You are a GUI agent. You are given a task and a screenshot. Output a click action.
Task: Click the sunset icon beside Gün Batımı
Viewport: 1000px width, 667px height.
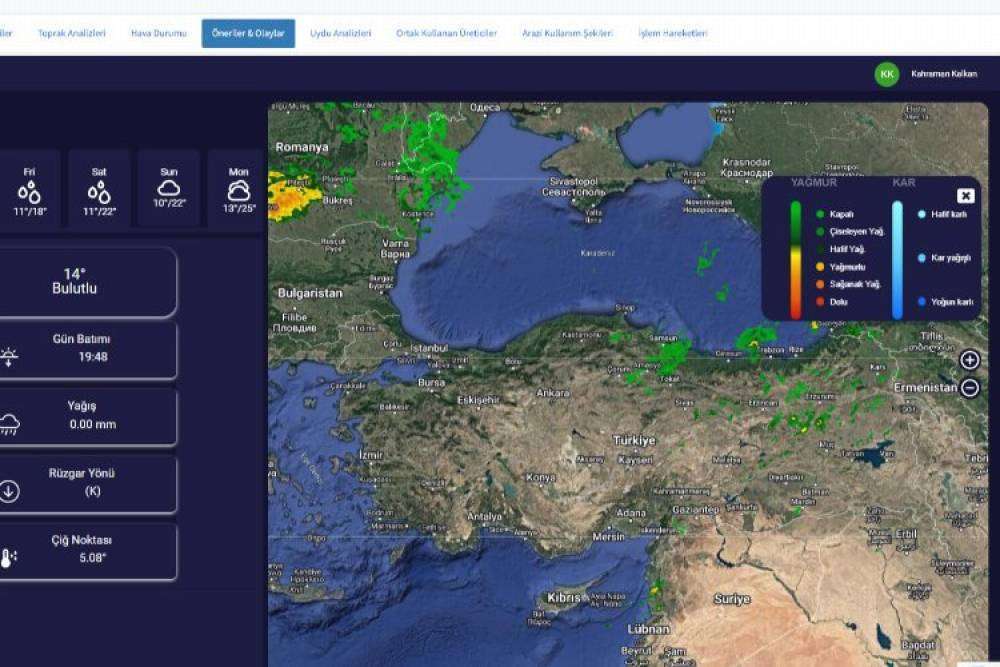[9, 356]
